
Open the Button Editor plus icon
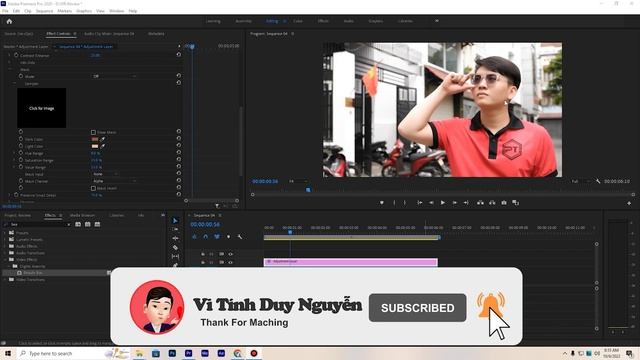[x=629, y=203]
